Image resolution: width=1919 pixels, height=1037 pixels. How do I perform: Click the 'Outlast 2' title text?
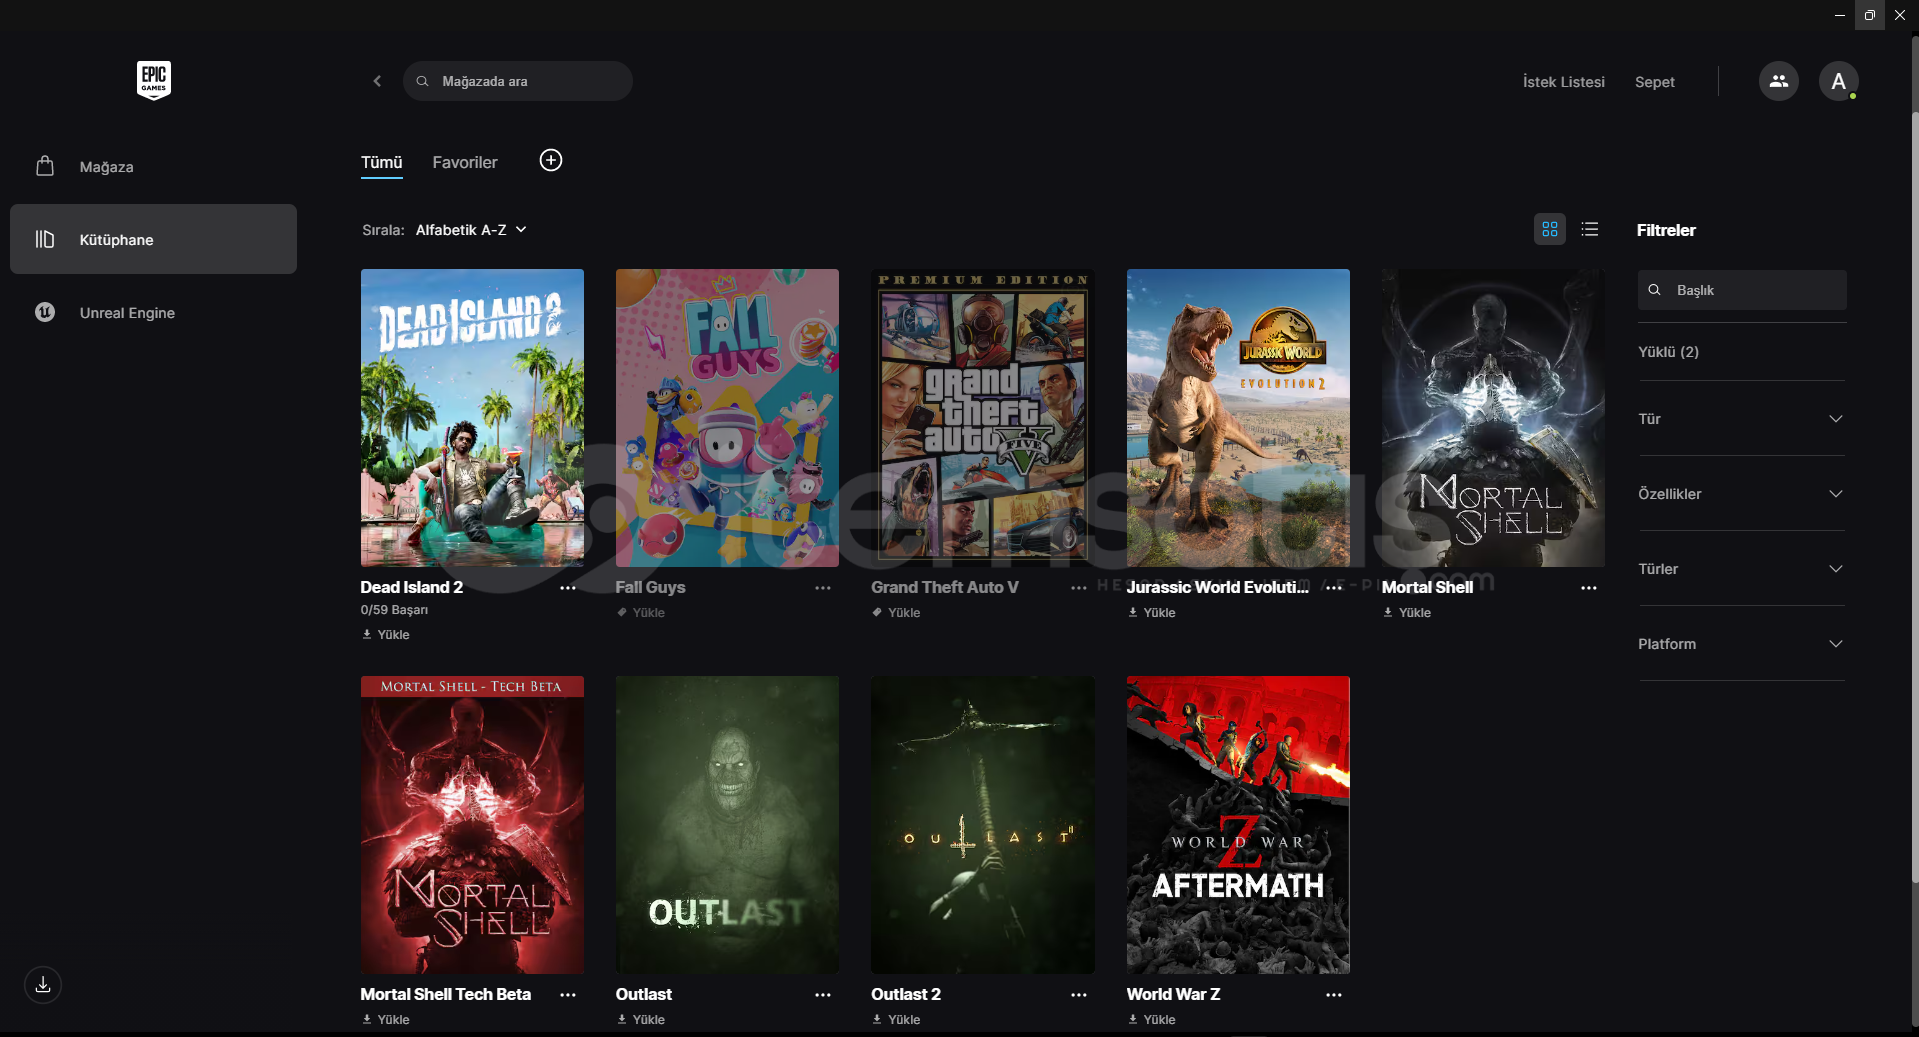click(906, 995)
